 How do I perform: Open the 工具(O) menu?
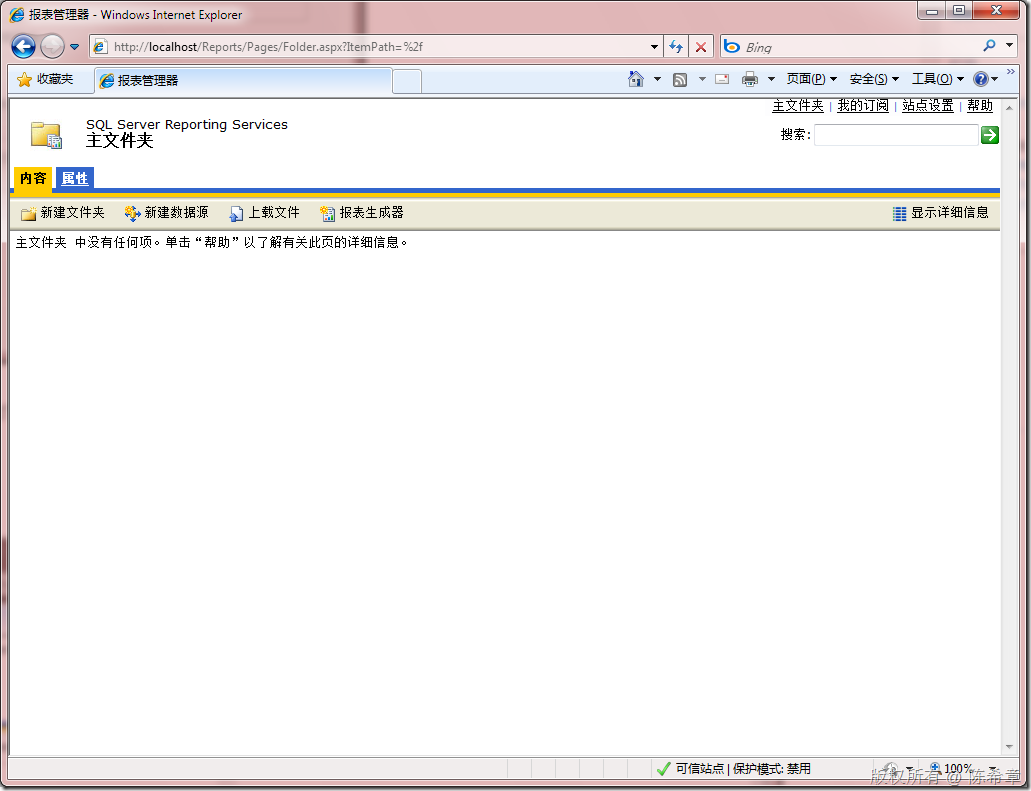938,80
